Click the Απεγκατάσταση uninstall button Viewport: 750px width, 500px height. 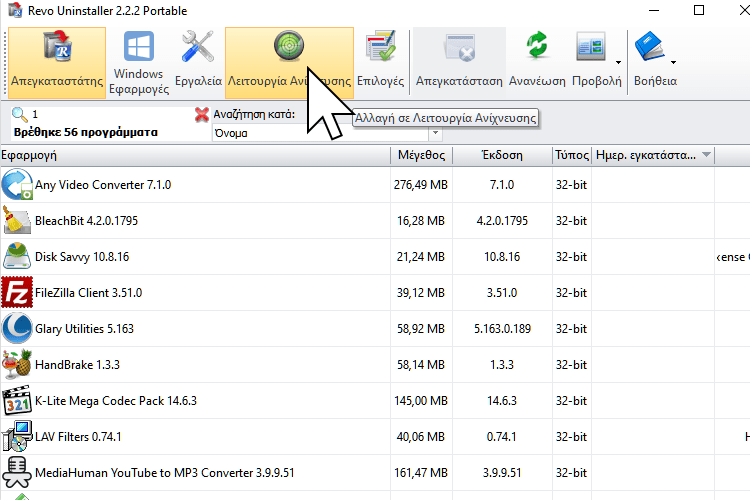(459, 63)
